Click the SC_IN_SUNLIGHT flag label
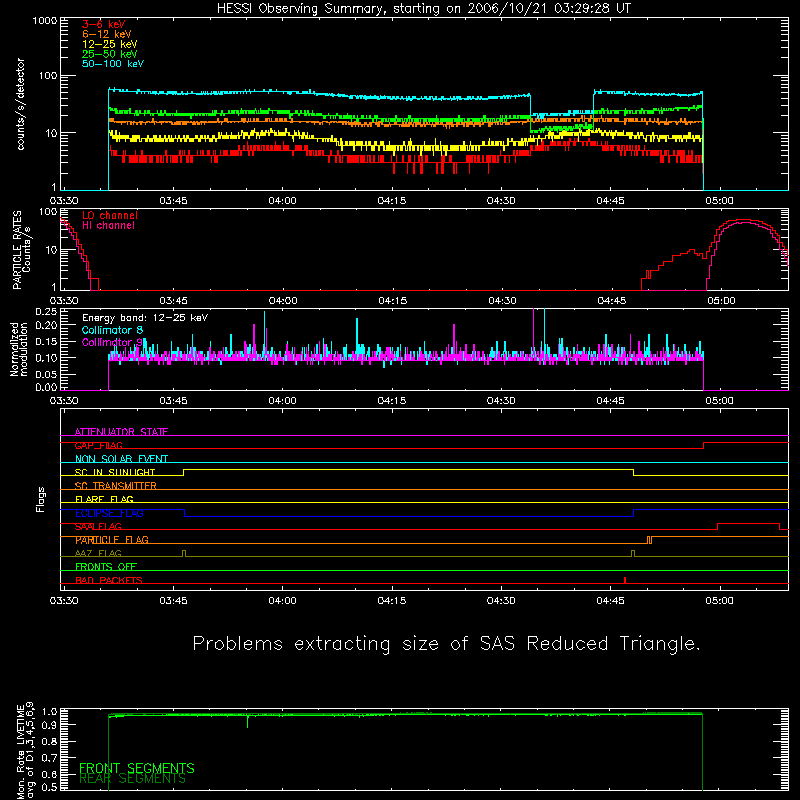 [x=115, y=472]
